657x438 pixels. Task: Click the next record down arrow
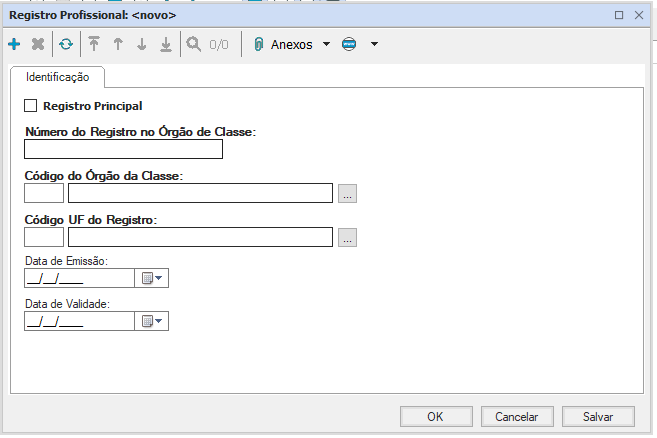[x=142, y=45]
